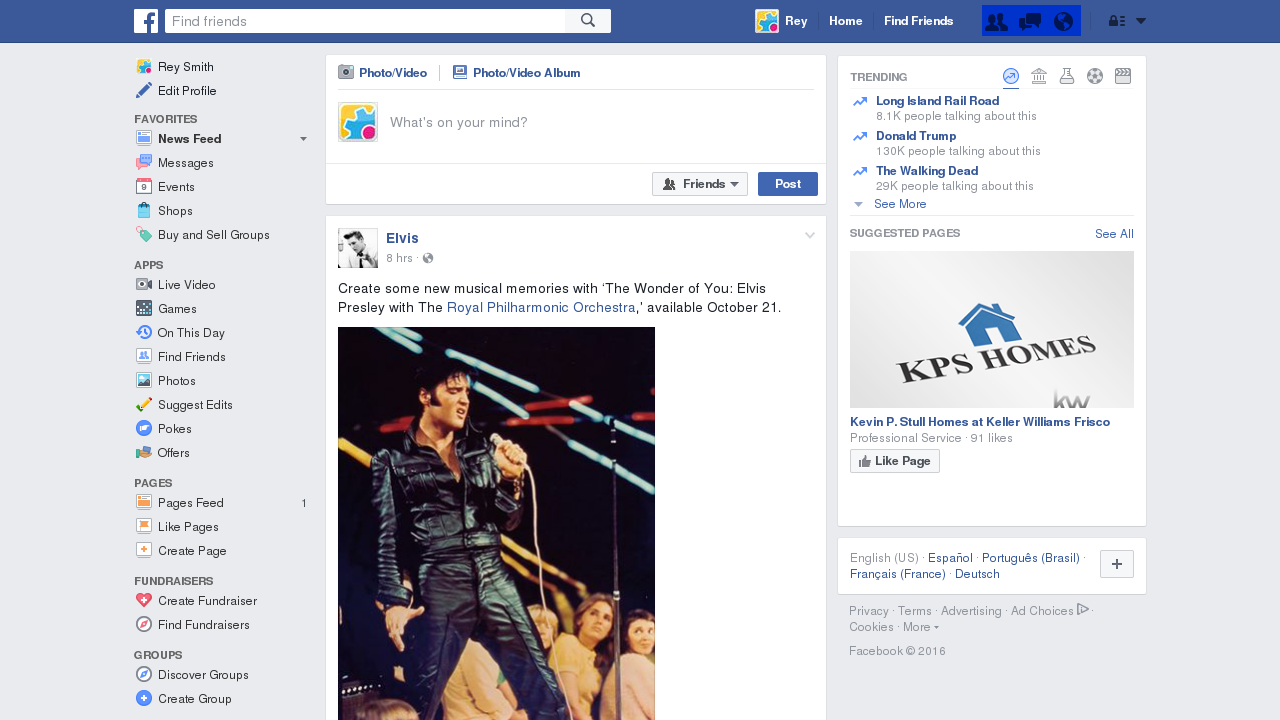Select Entertainment trending tab icon

click(x=1123, y=77)
